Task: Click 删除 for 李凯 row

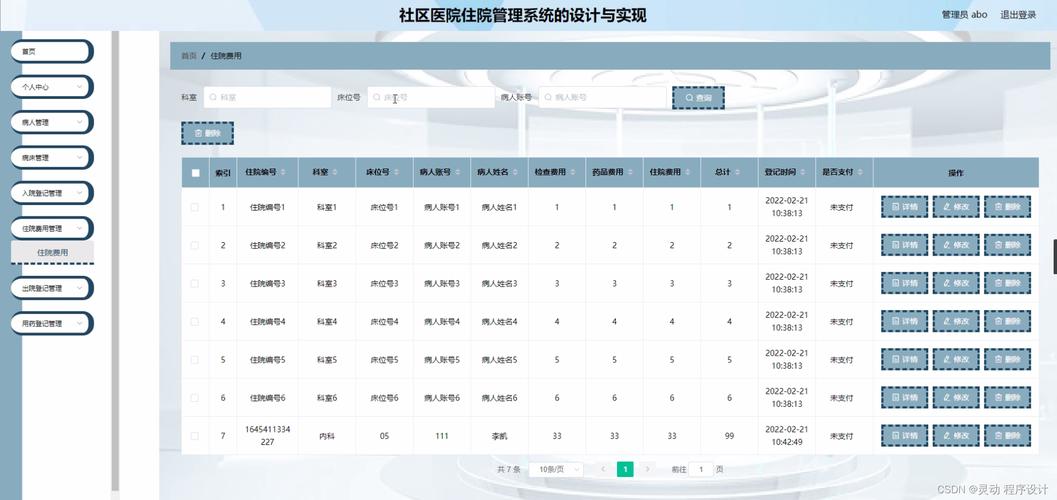Action: (x=1007, y=436)
